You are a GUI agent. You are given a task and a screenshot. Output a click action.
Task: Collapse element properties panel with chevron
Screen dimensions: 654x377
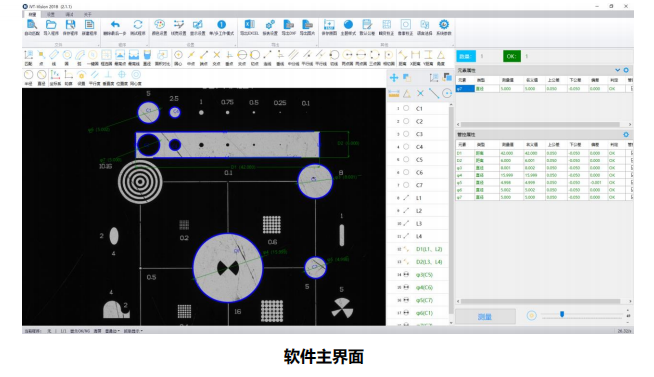(617, 70)
